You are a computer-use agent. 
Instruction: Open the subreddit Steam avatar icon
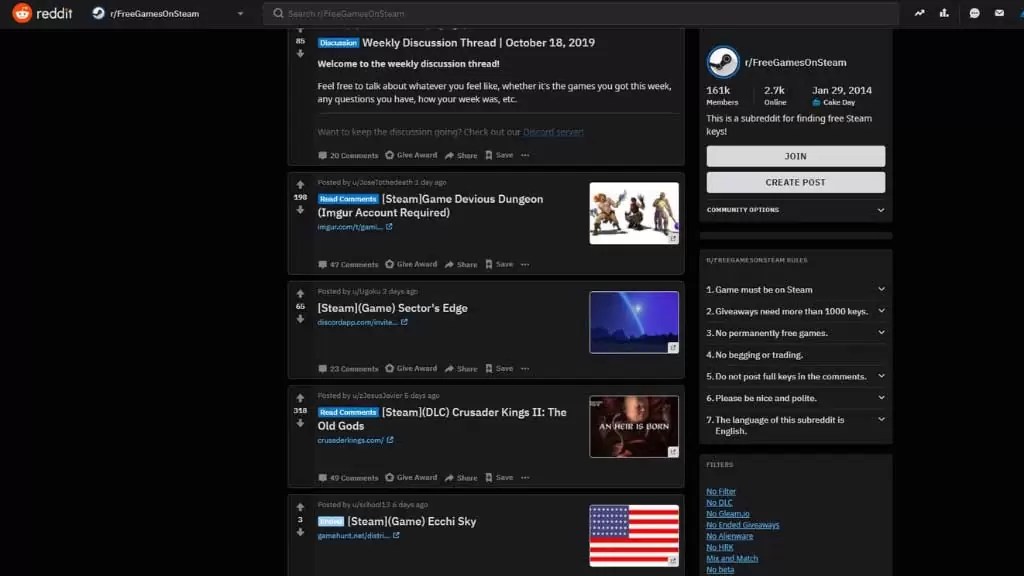[723, 63]
